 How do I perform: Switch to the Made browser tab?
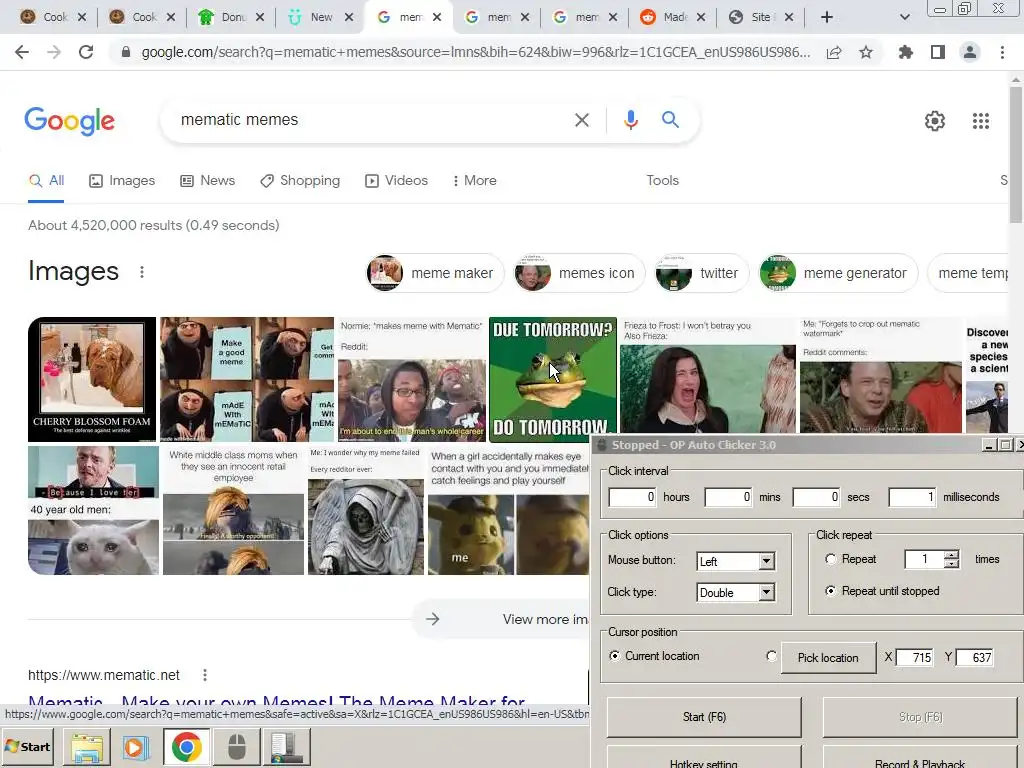tap(672, 17)
